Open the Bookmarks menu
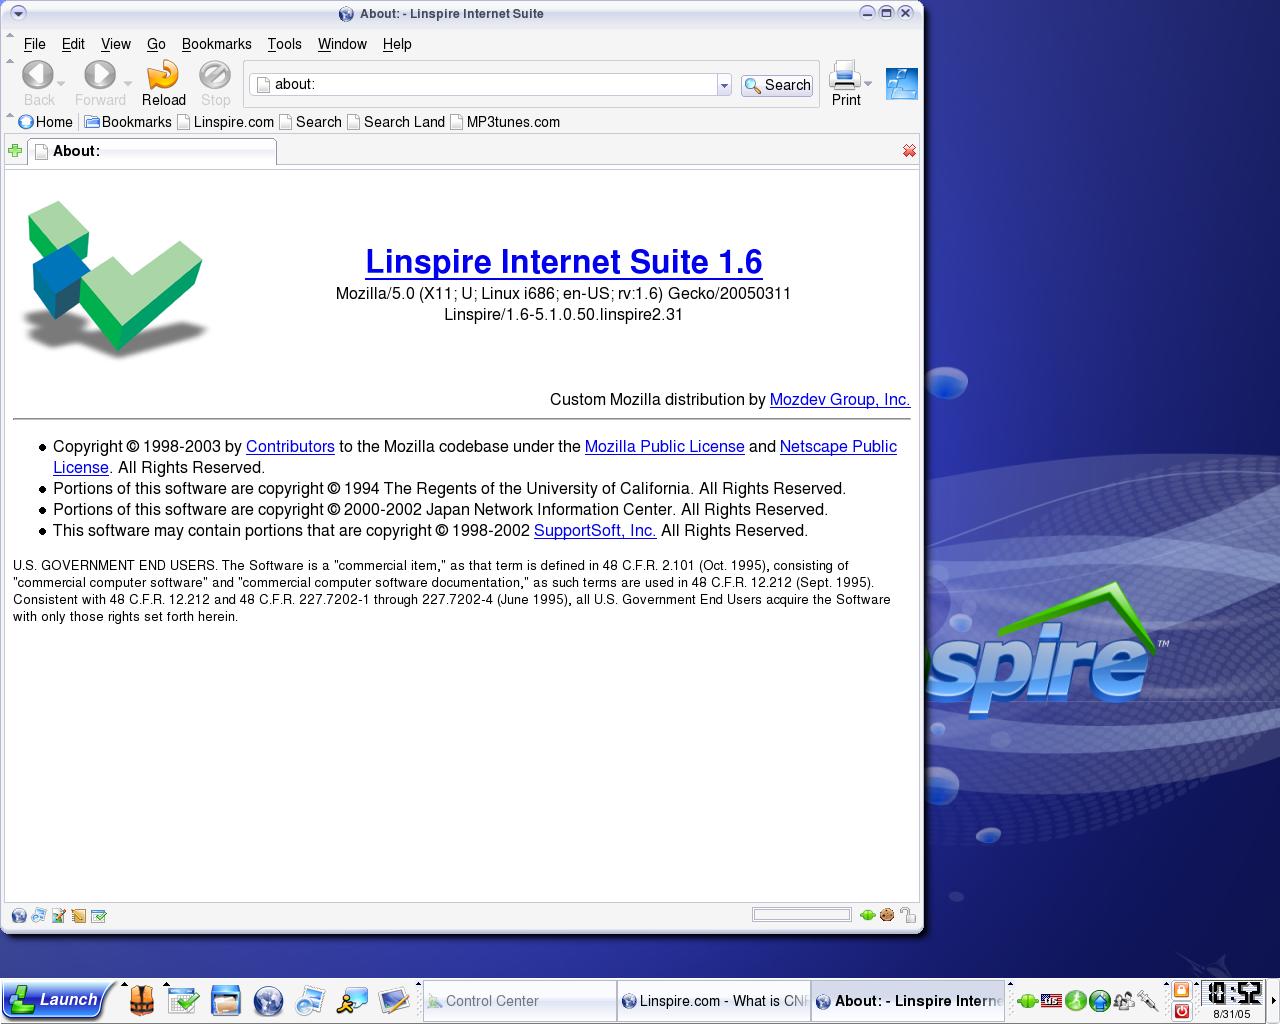The image size is (1280, 1024). pos(217,44)
